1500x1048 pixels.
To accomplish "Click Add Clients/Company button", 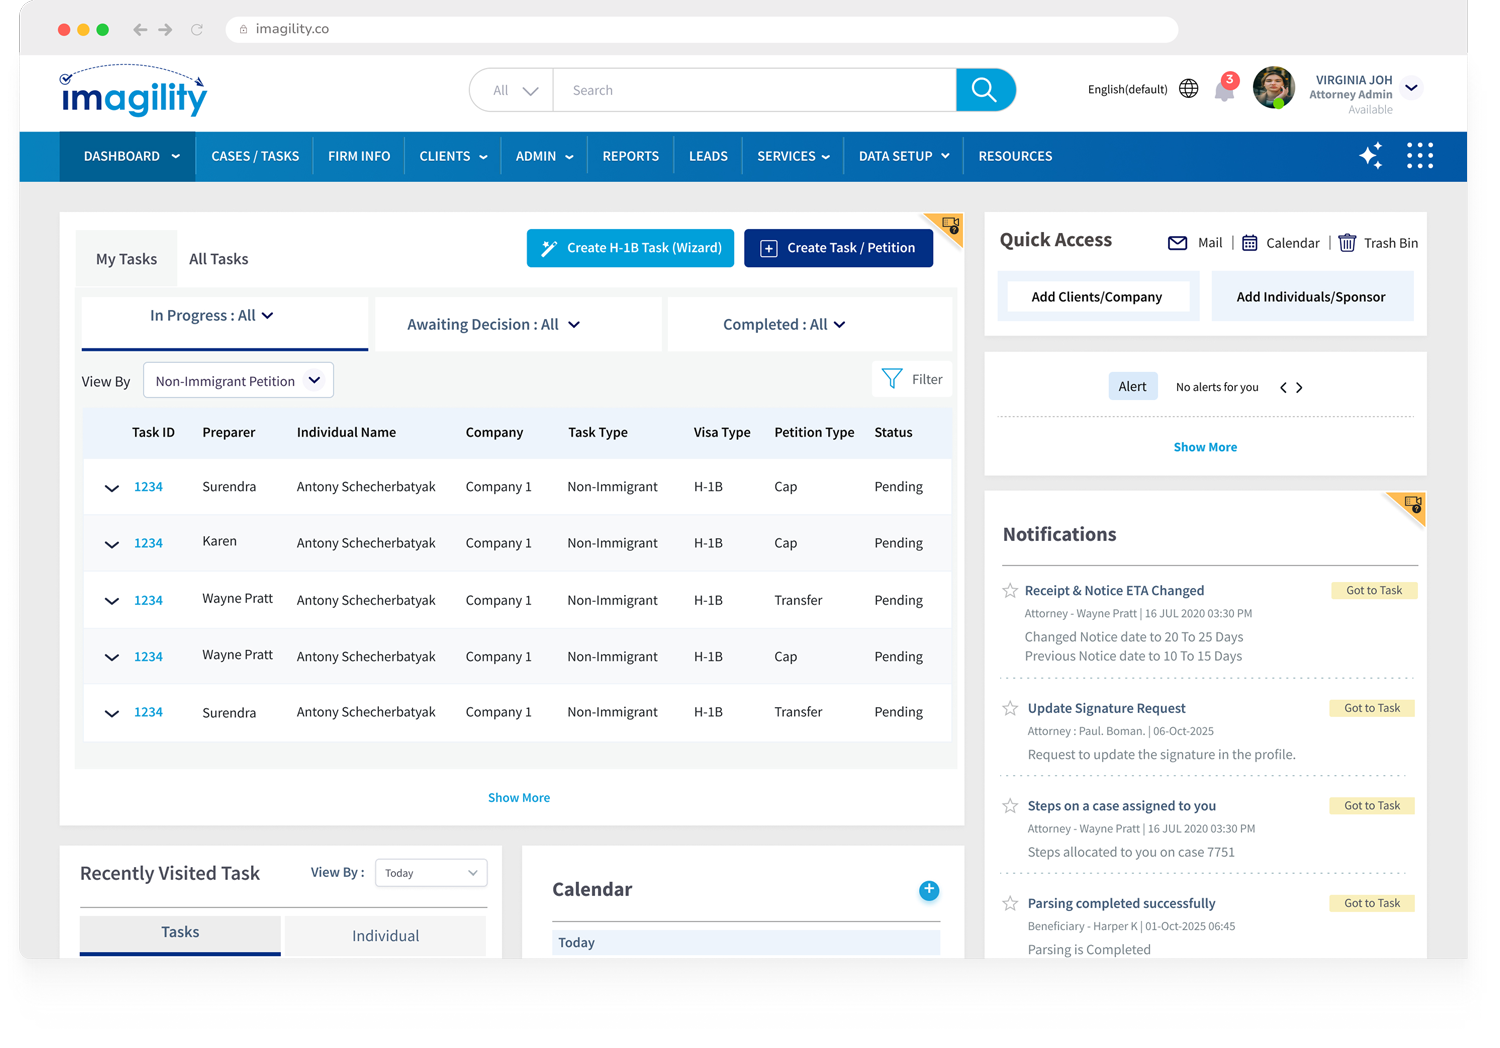I will pyautogui.click(x=1096, y=297).
